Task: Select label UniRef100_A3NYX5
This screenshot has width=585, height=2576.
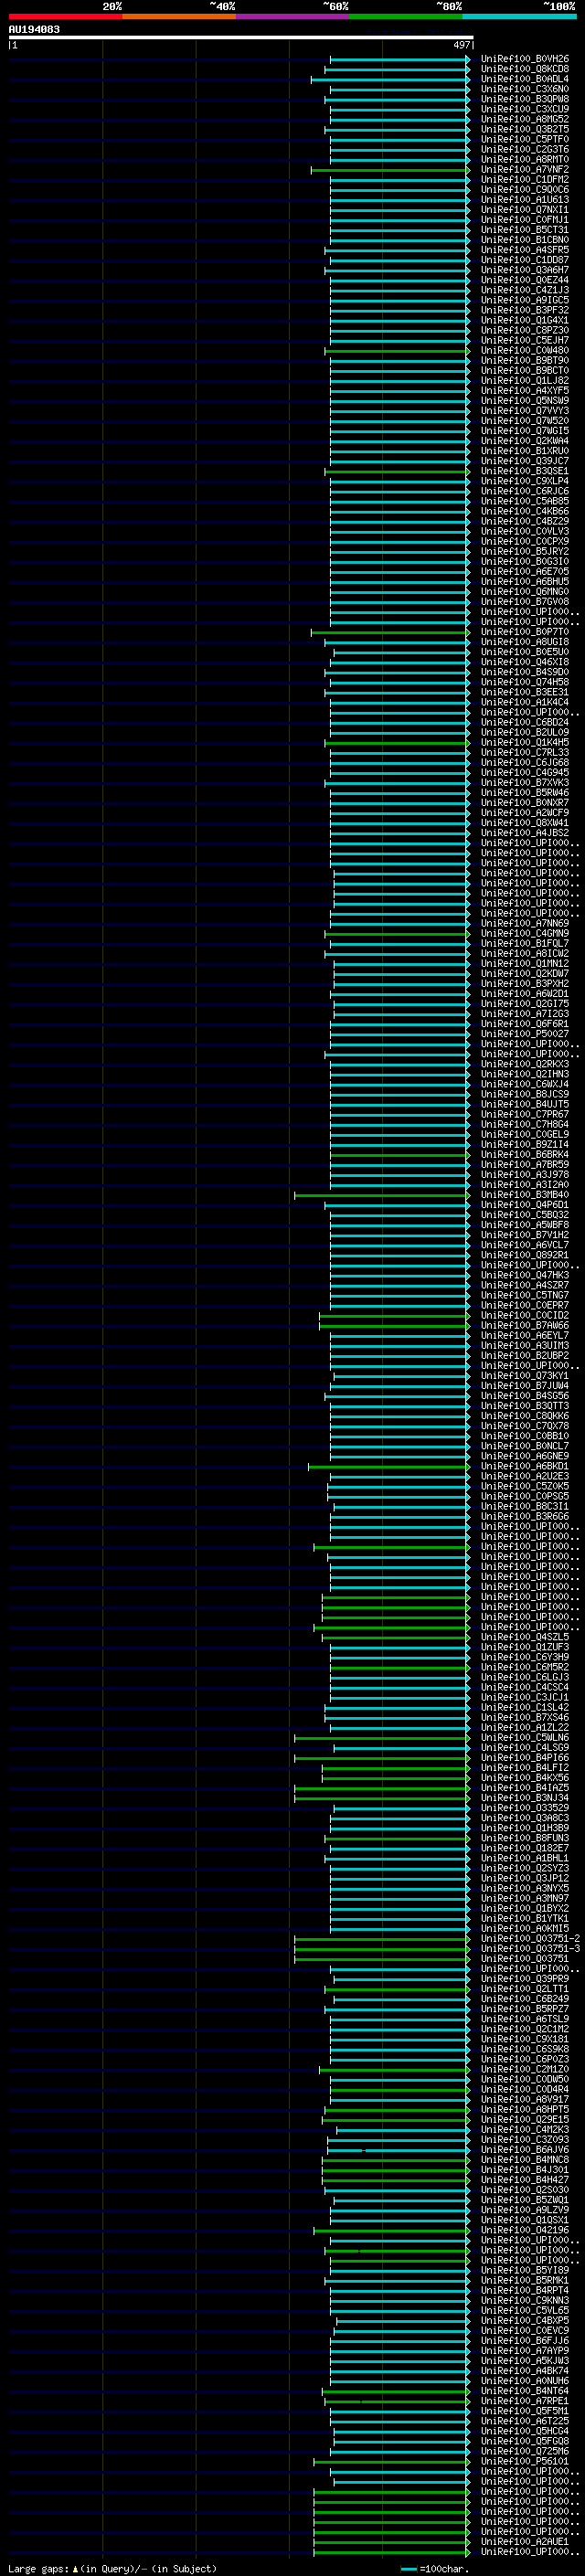Action: pos(525,1889)
